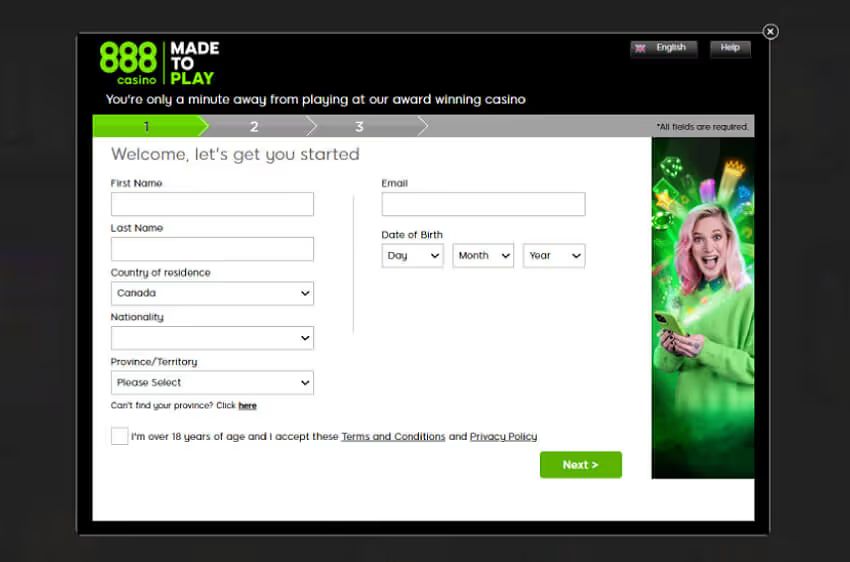Focus the Last Name input field

(212, 249)
